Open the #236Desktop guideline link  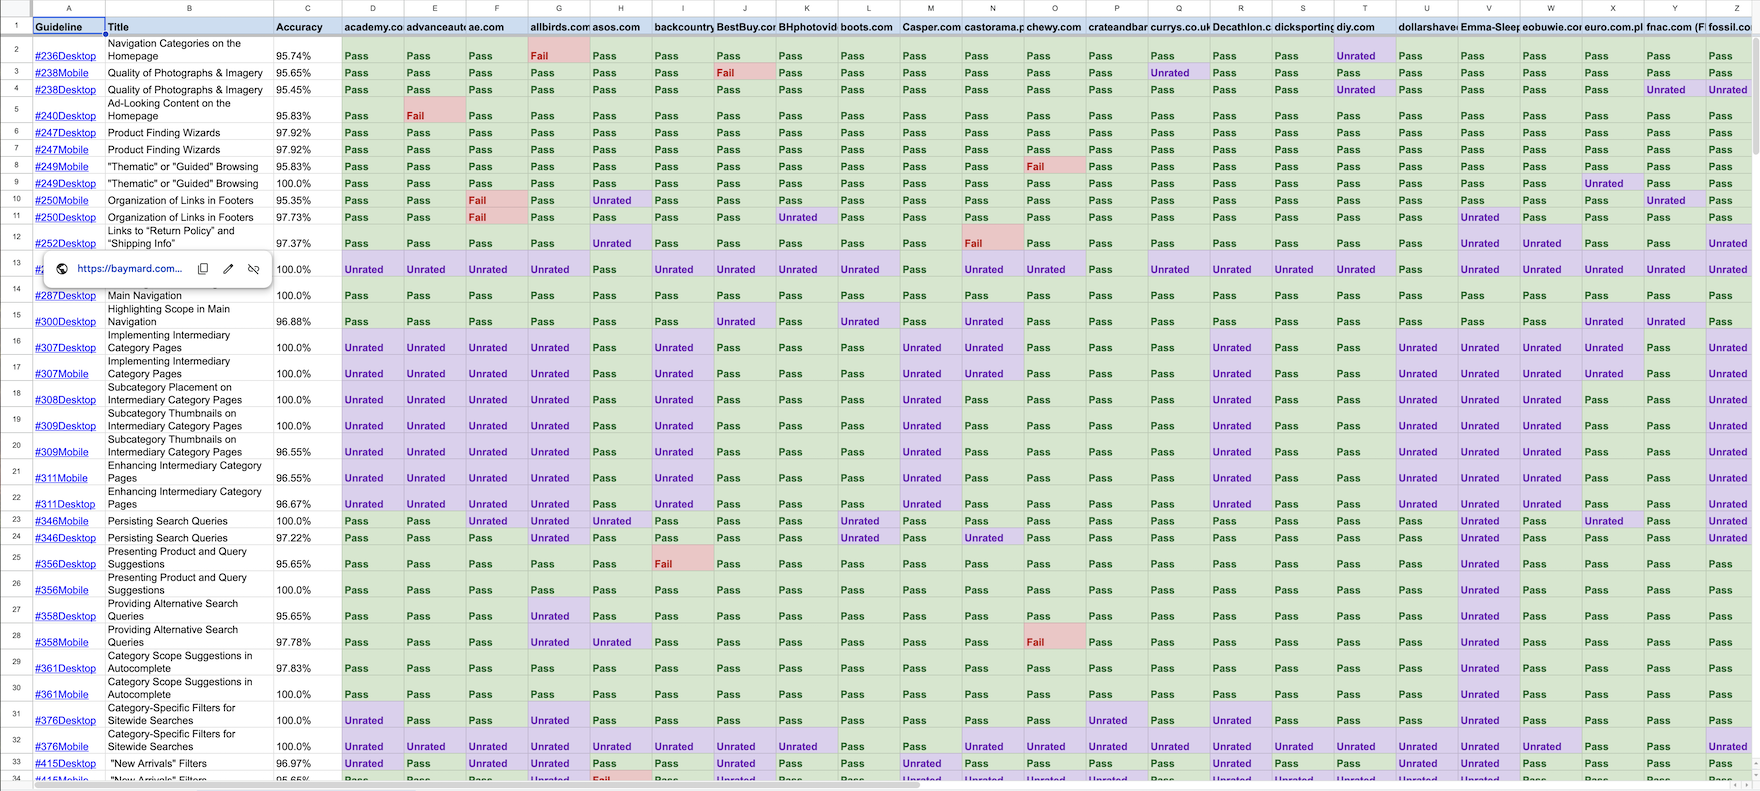click(65, 56)
